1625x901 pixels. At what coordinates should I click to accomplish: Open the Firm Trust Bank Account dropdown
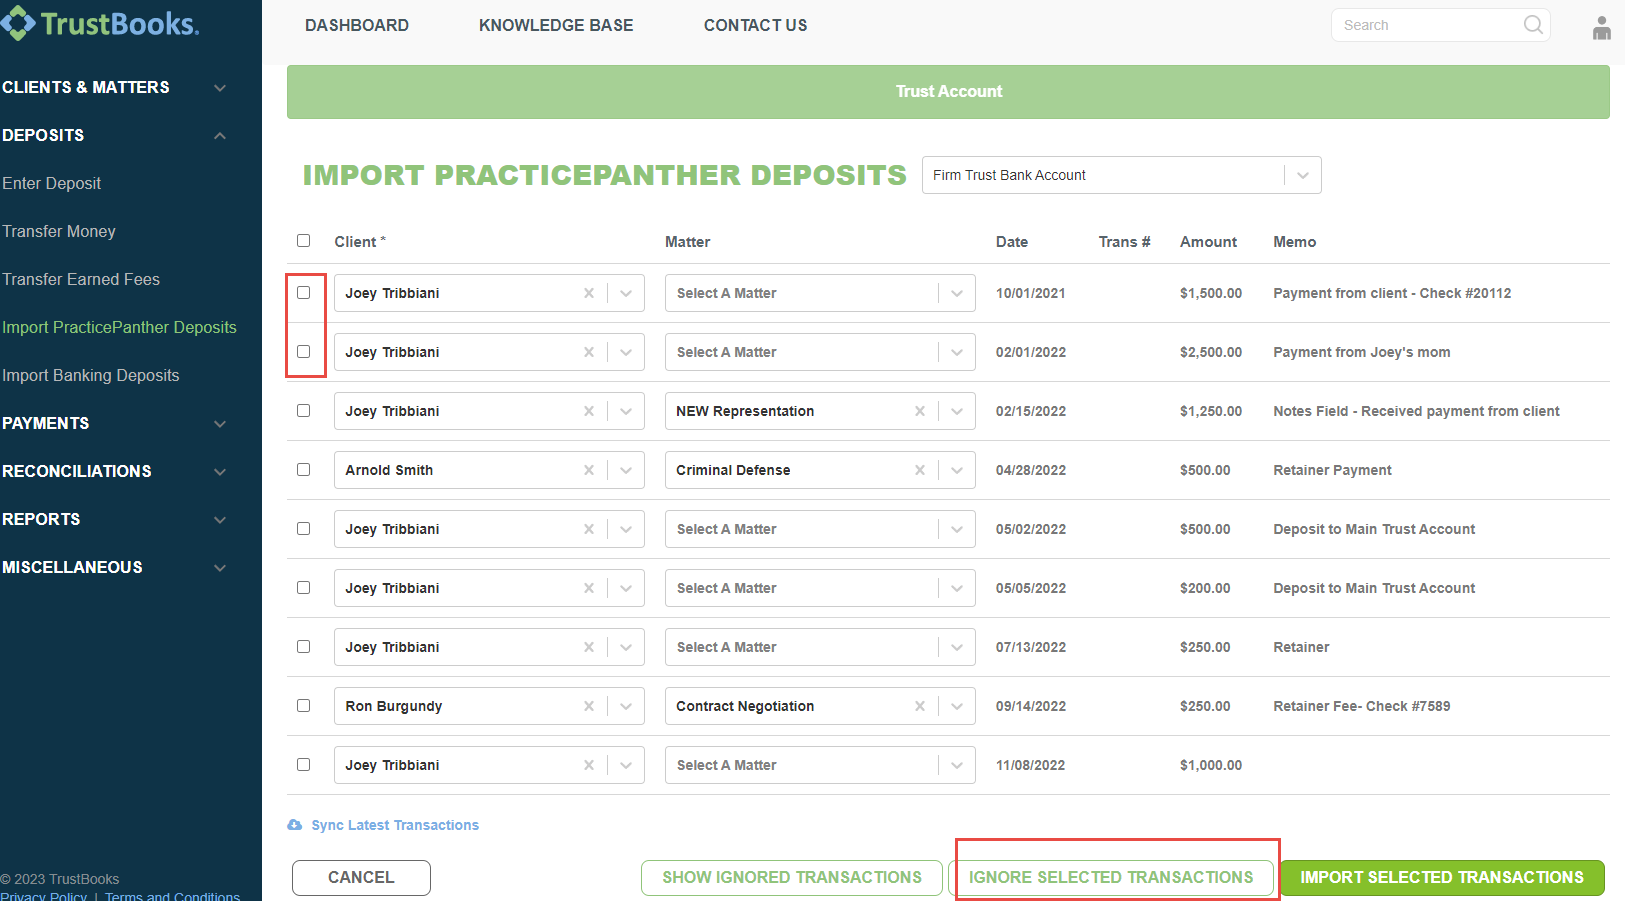click(1121, 175)
